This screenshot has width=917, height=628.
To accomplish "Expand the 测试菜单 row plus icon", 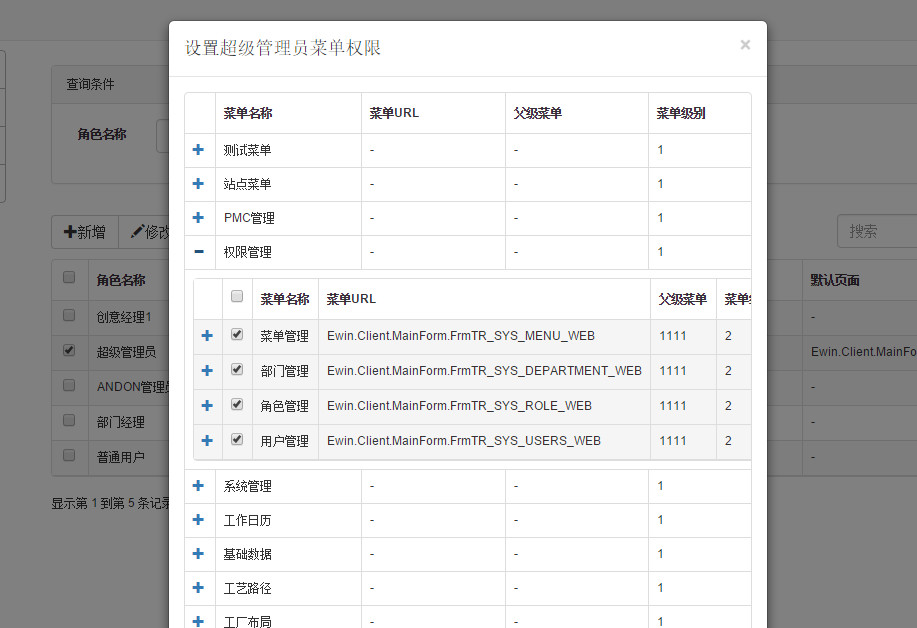I will click(x=198, y=150).
